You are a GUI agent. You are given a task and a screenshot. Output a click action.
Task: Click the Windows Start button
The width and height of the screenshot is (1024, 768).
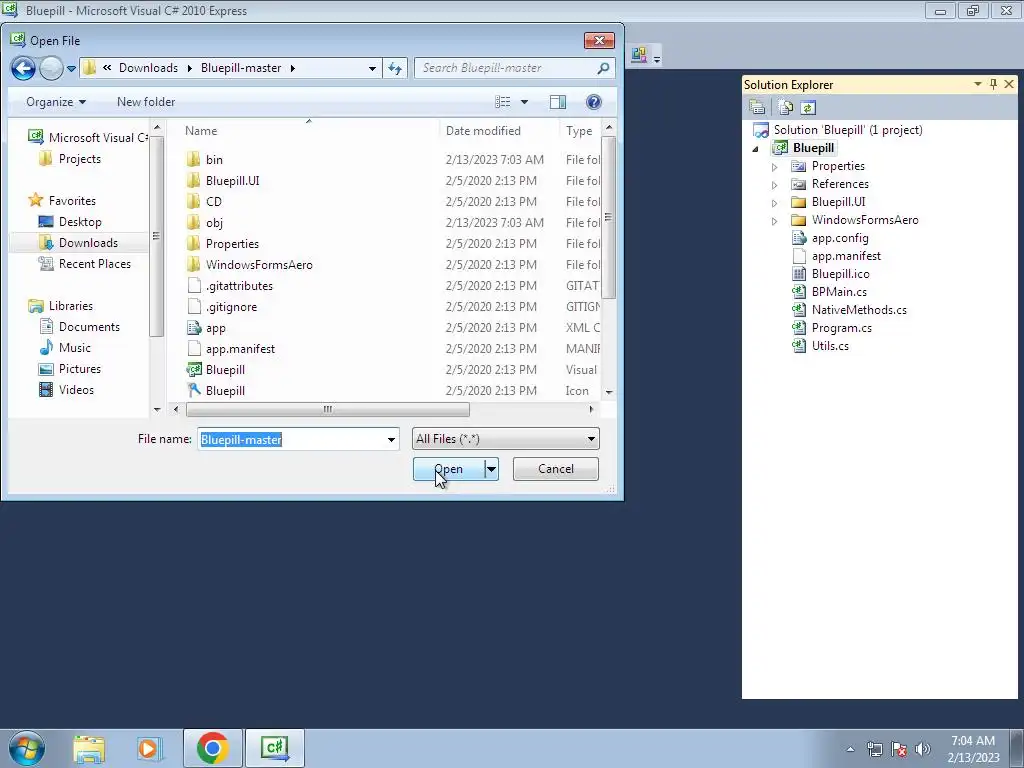[27, 748]
